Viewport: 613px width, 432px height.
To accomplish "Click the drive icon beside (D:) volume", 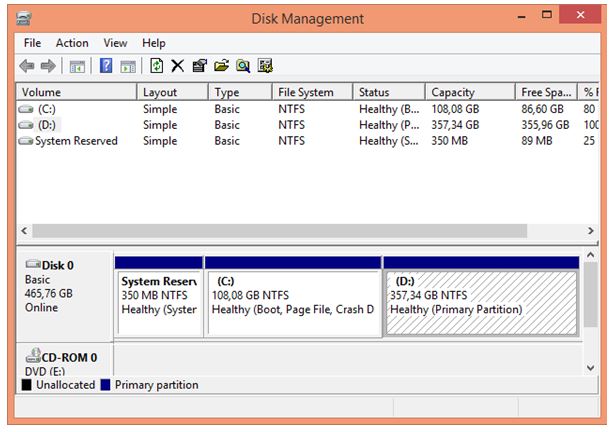I will [x=26, y=125].
